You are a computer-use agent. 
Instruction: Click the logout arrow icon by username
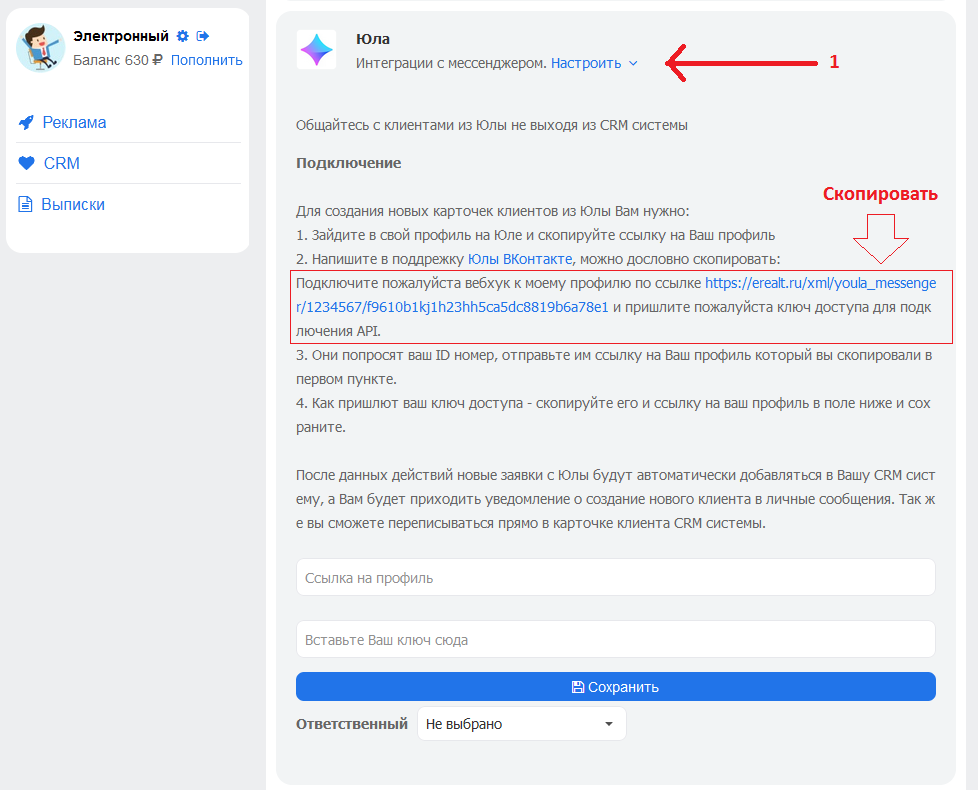(203, 36)
